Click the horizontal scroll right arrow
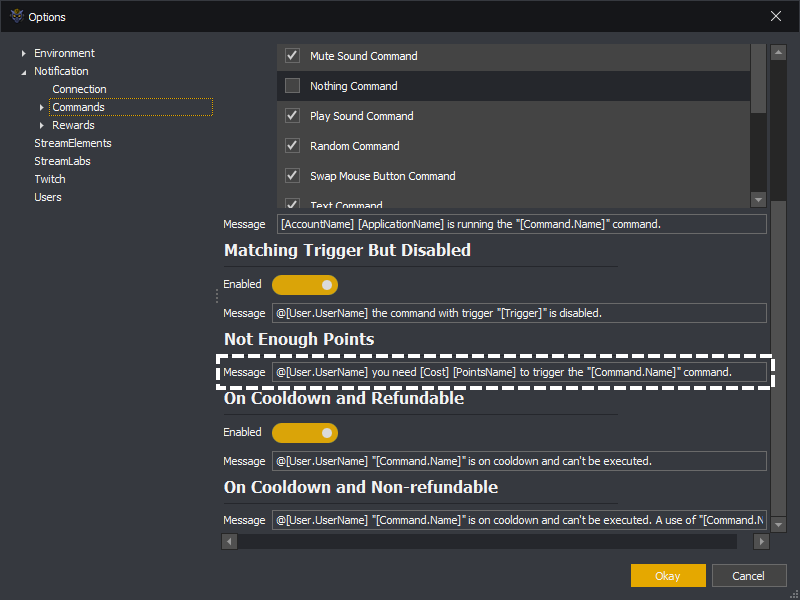The width and height of the screenshot is (800, 600). [761, 541]
